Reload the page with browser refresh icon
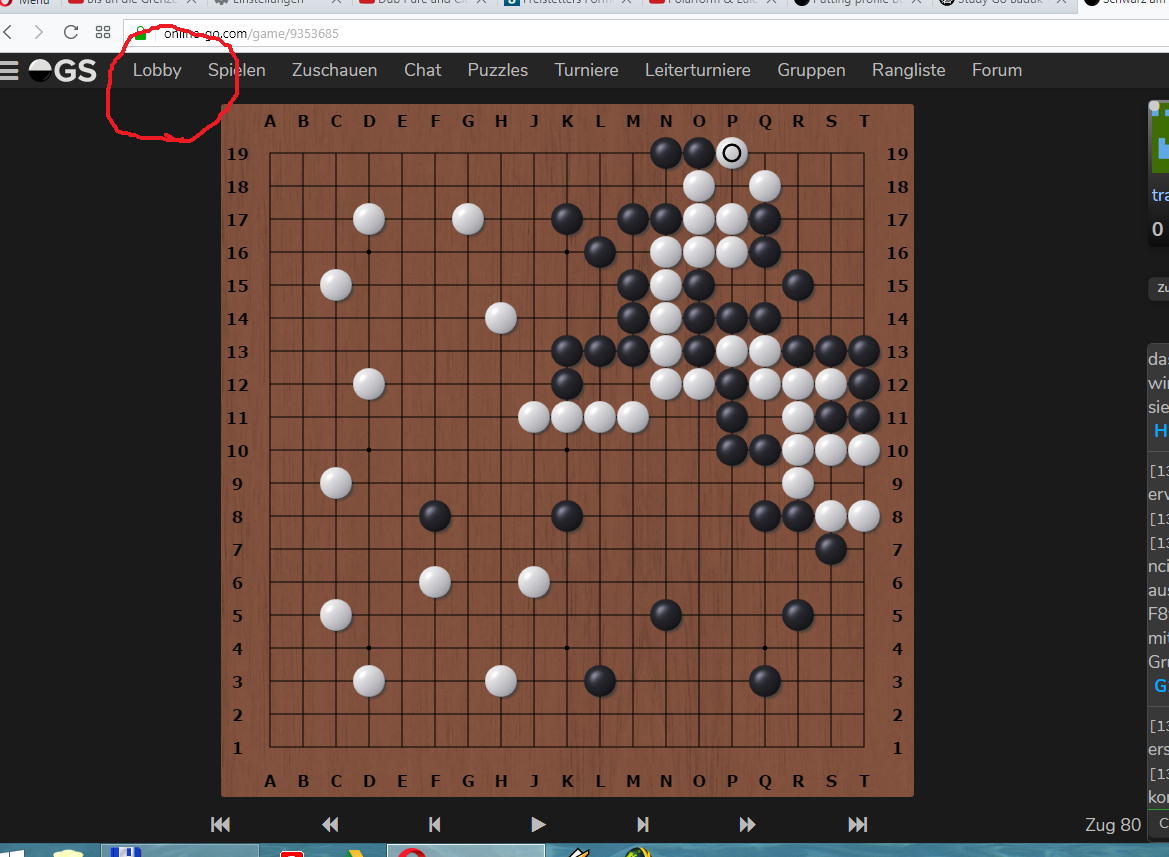Screen dimensions: 1169x857 pos(71,32)
